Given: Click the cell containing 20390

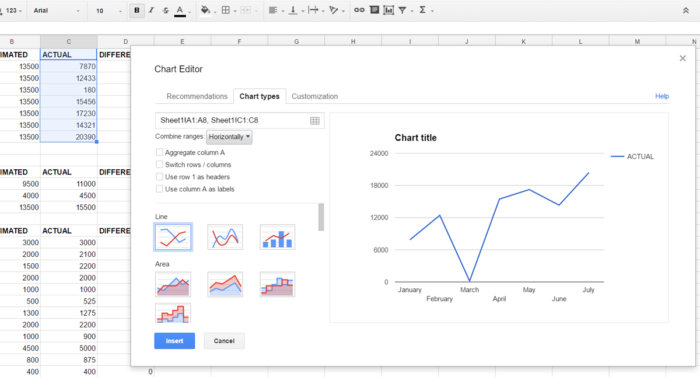Looking at the screenshot, I should (x=69, y=137).
